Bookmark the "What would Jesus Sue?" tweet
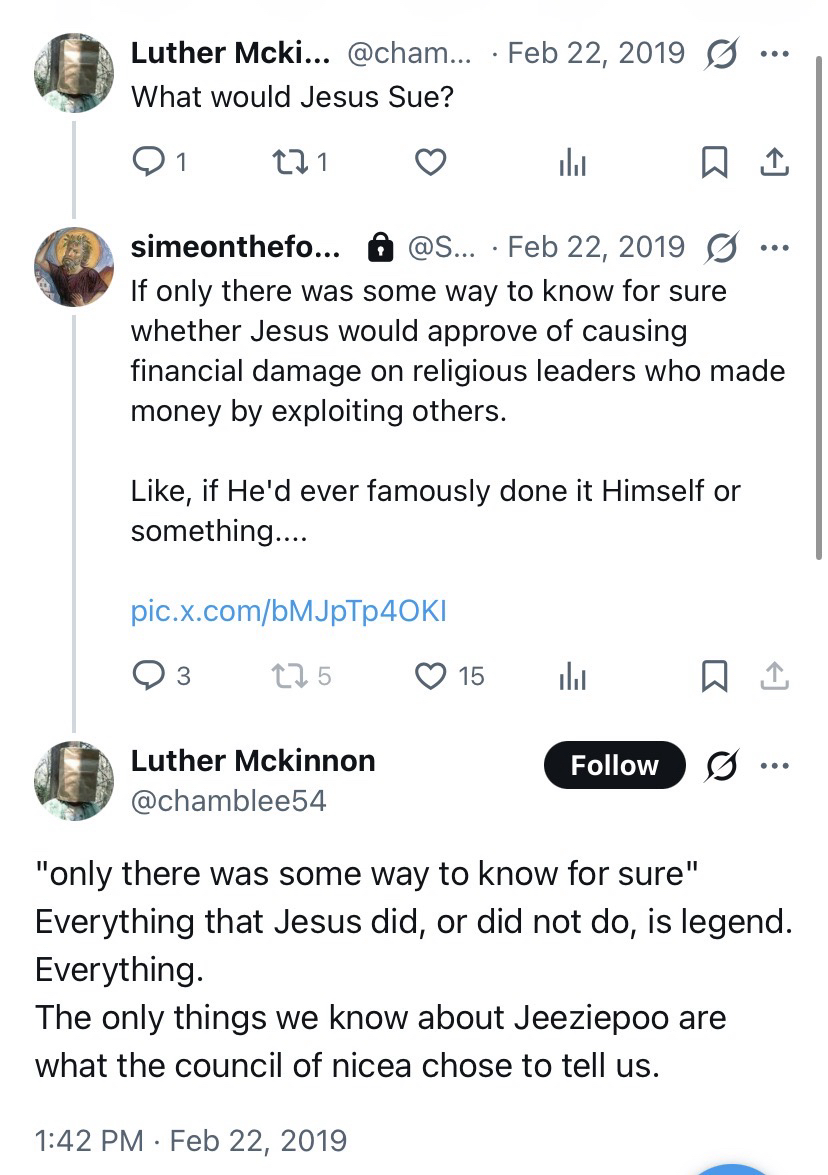Image resolution: width=828 pixels, height=1175 pixels. [x=714, y=162]
